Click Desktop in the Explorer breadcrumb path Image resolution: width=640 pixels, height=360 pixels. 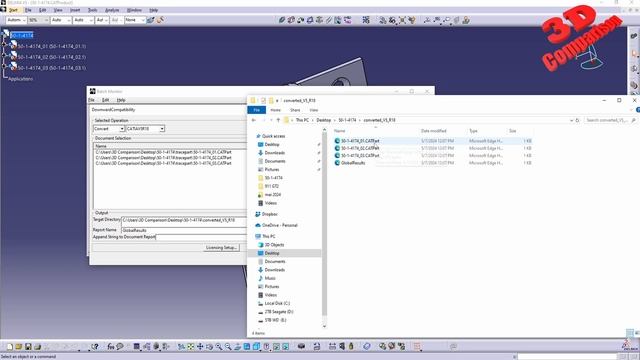pos(323,120)
